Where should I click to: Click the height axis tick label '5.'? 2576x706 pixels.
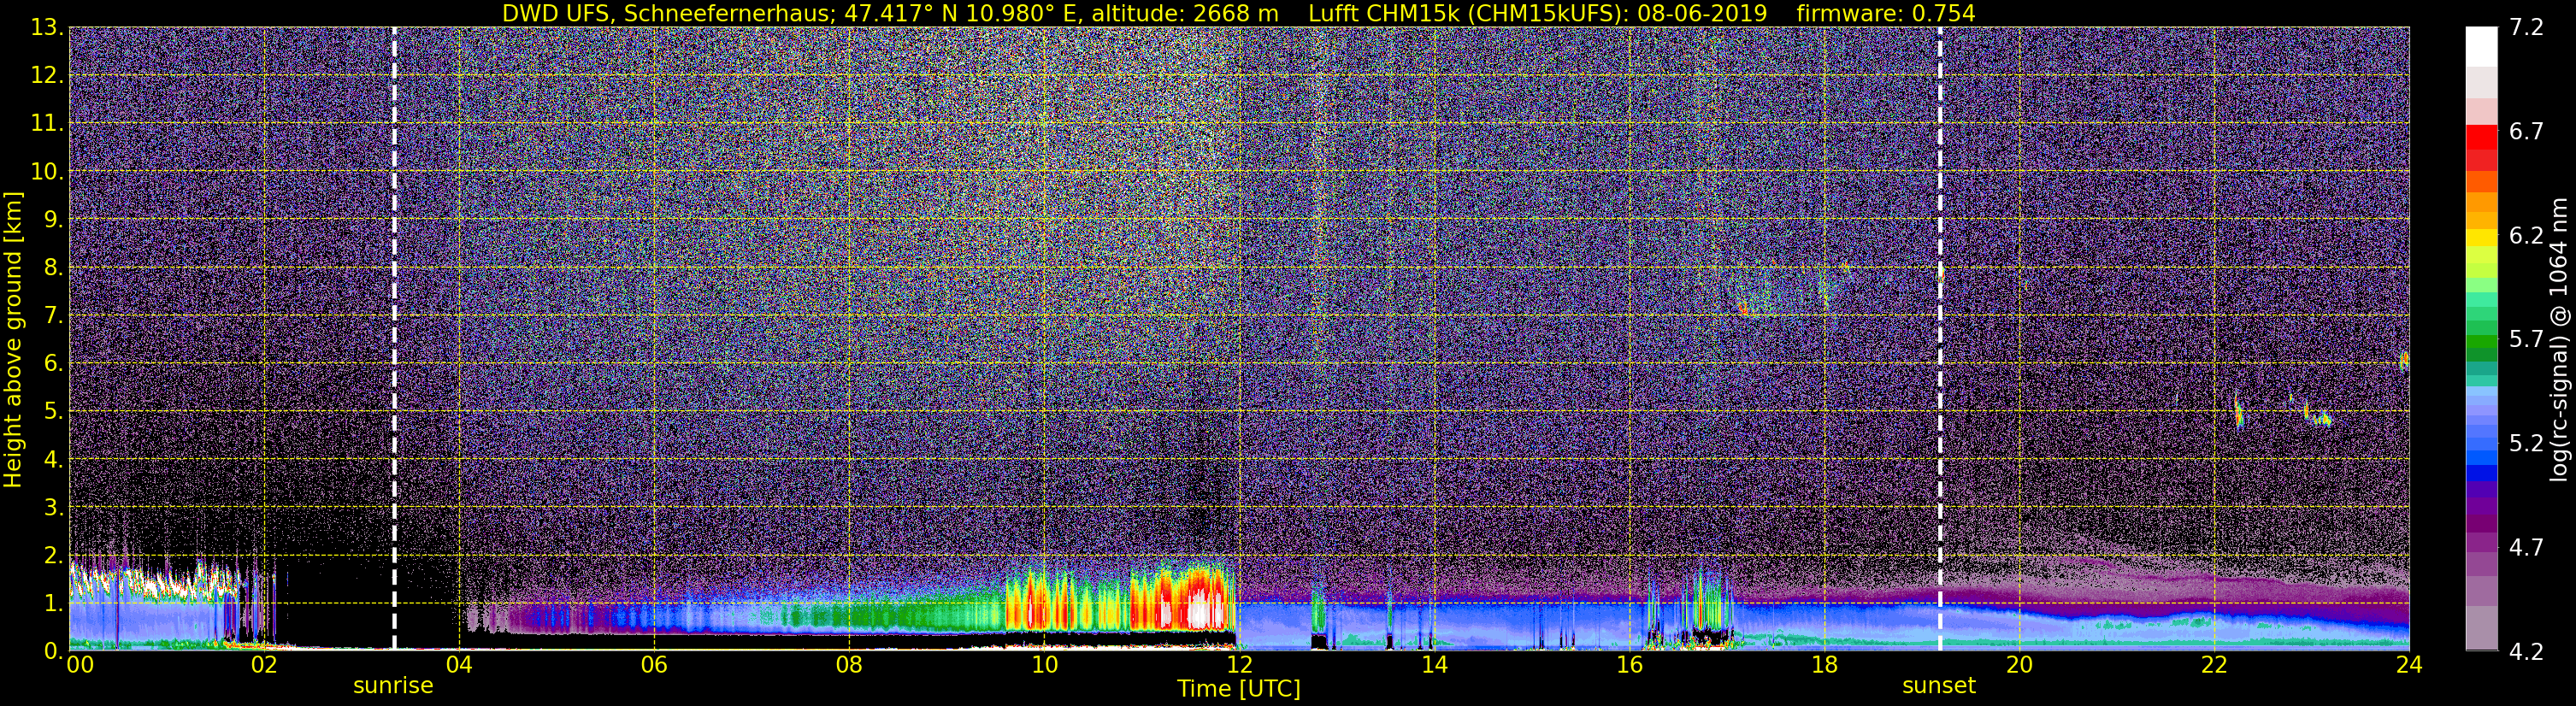point(53,412)
